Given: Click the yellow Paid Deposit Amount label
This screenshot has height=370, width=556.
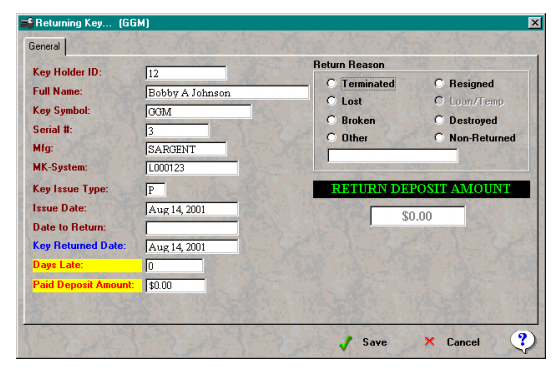Looking at the screenshot, I should click(87, 285).
